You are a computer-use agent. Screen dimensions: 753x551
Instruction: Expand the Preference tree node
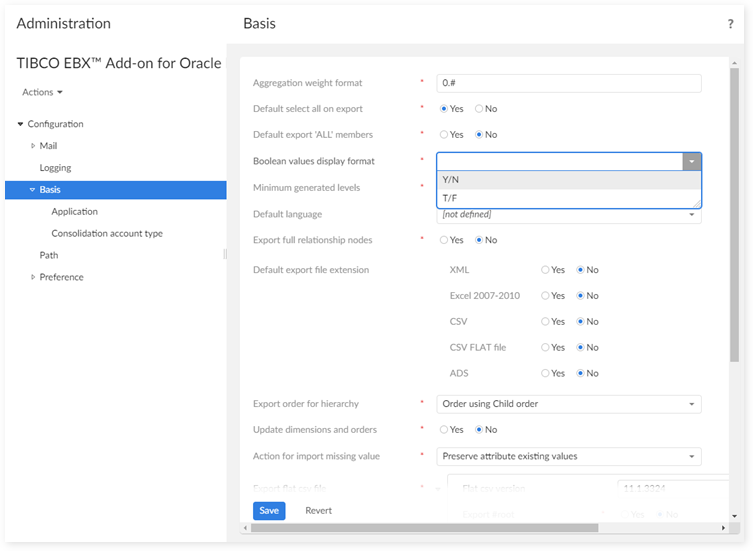(x=32, y=277)
